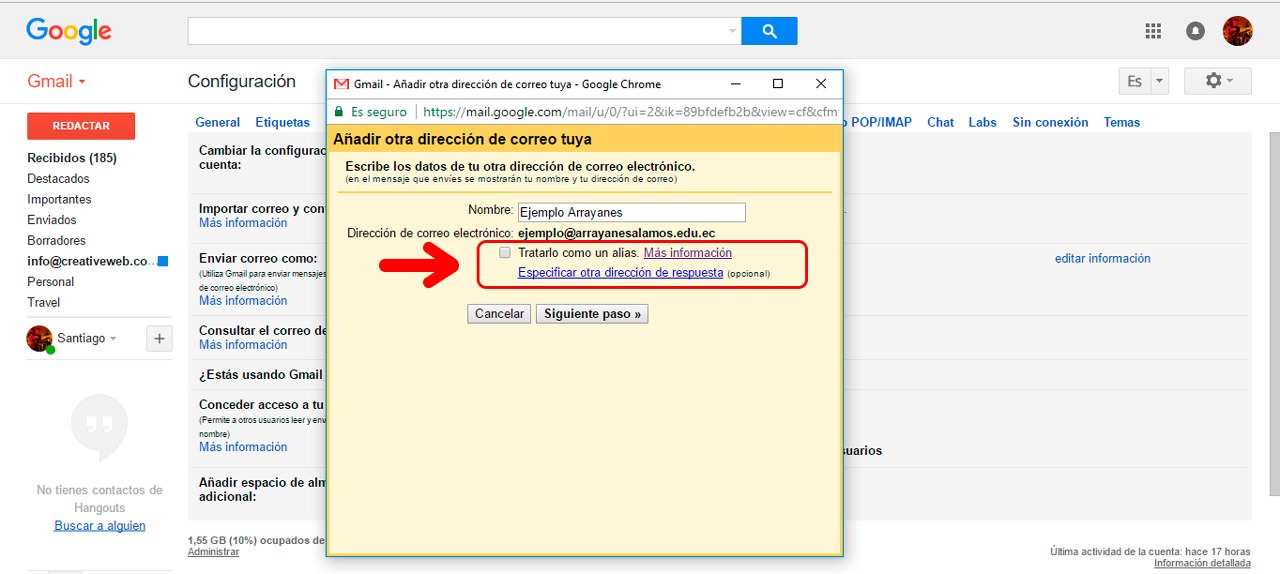Switch to the Chat settings tab

(x=940, y=122)
